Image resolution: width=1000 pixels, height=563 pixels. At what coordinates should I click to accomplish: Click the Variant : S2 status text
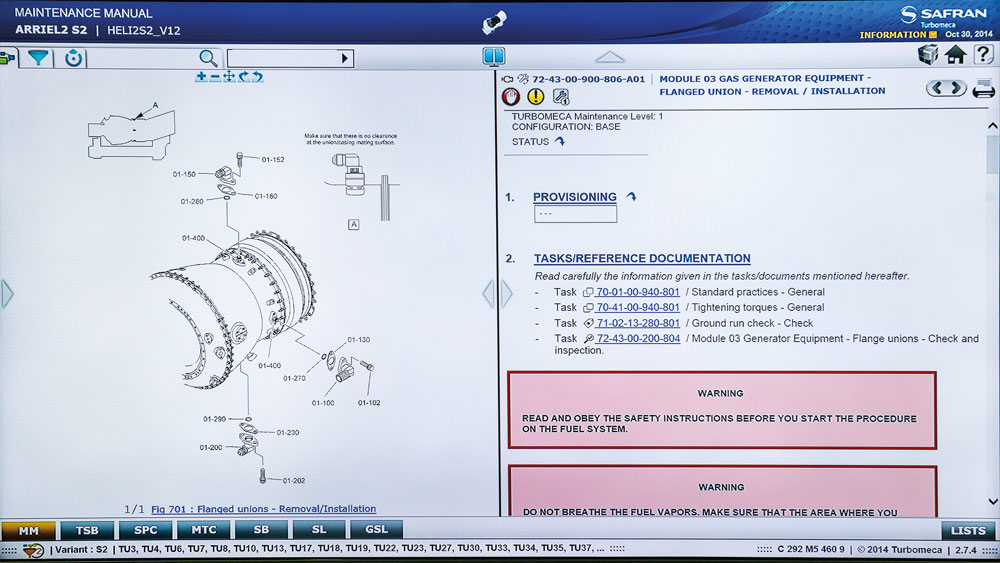tap(81, 550)
